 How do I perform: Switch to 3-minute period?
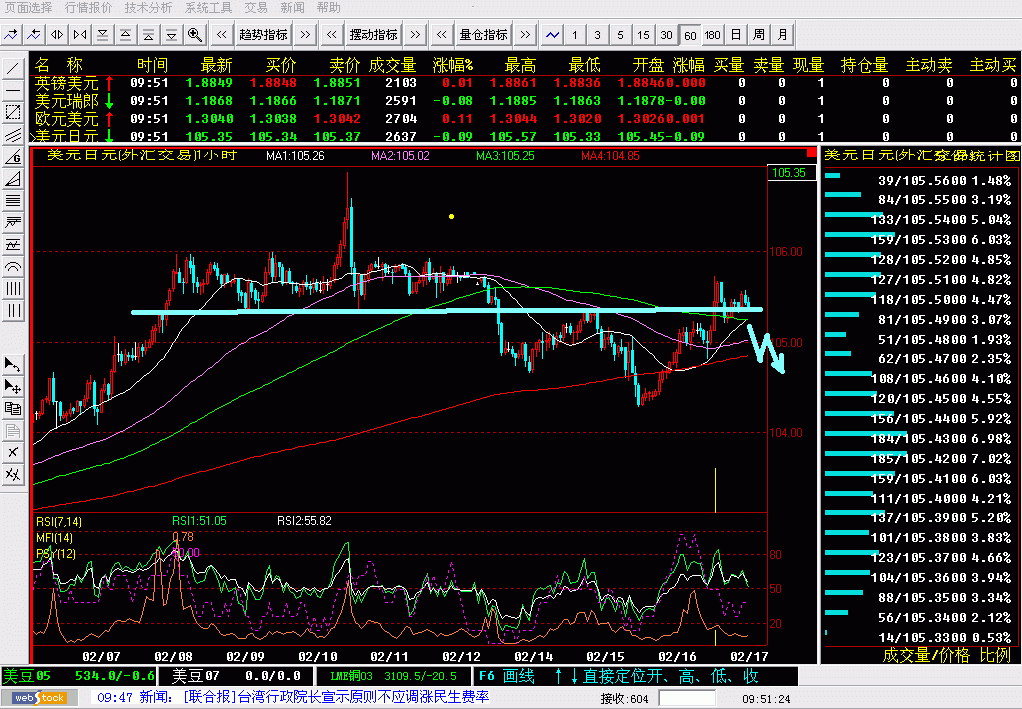click(597, 35)
